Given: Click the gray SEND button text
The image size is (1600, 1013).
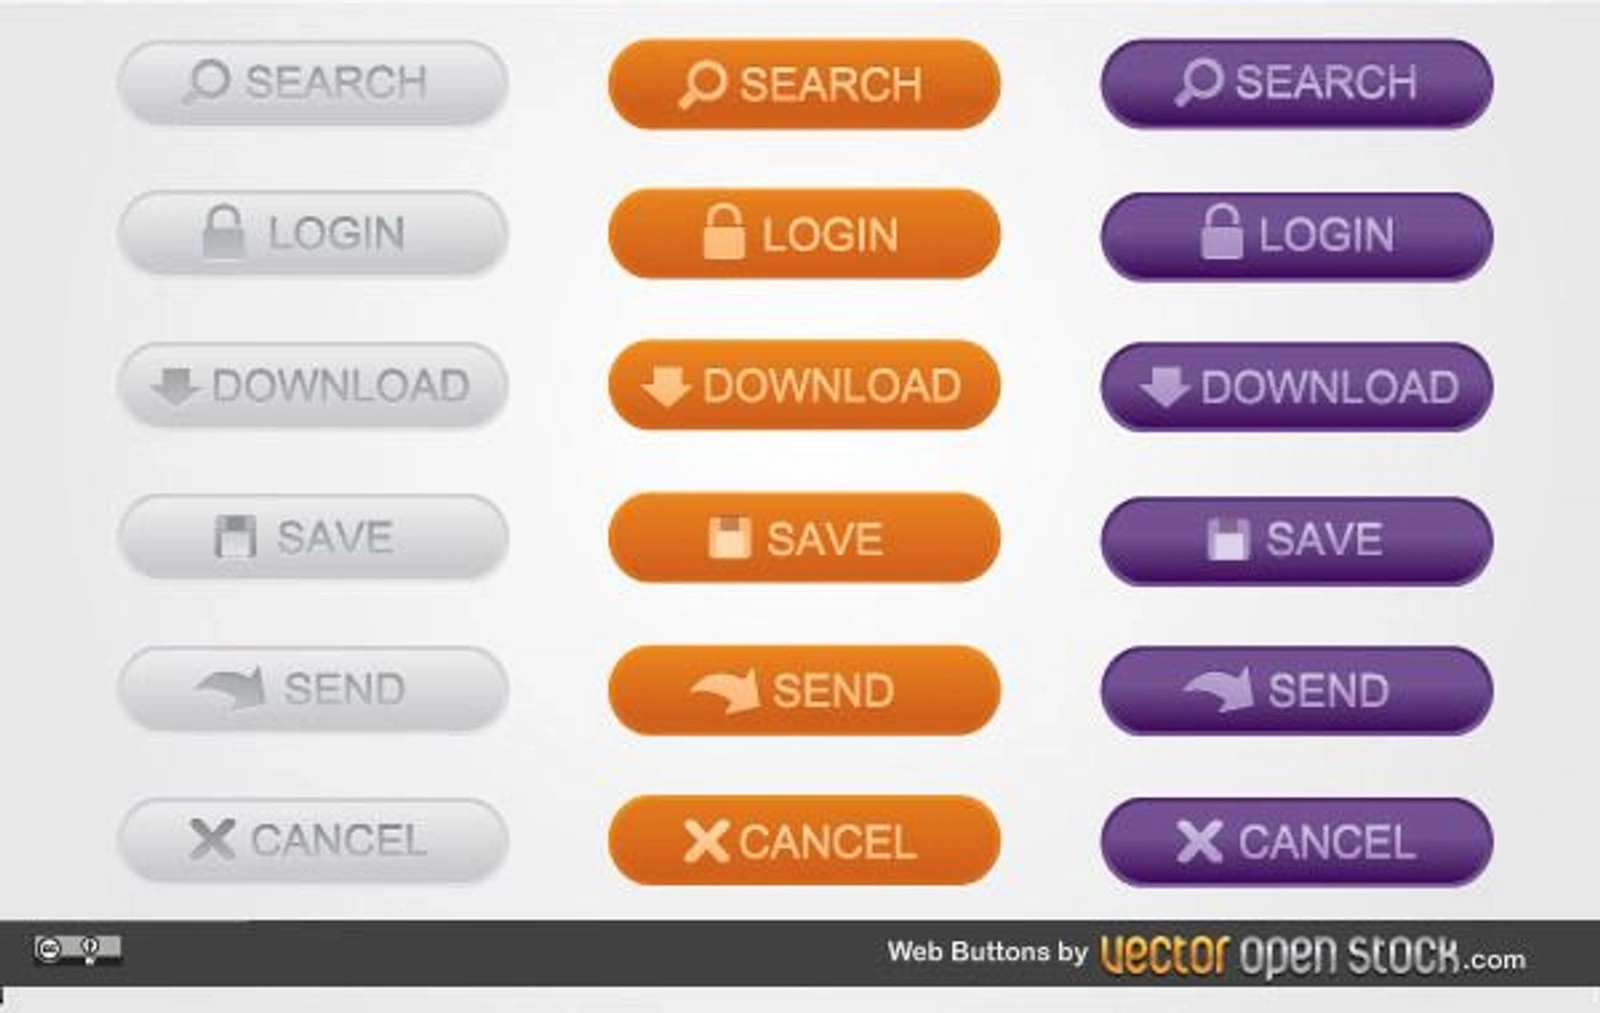Looking at the screenshot, I should tap(344, 689).
